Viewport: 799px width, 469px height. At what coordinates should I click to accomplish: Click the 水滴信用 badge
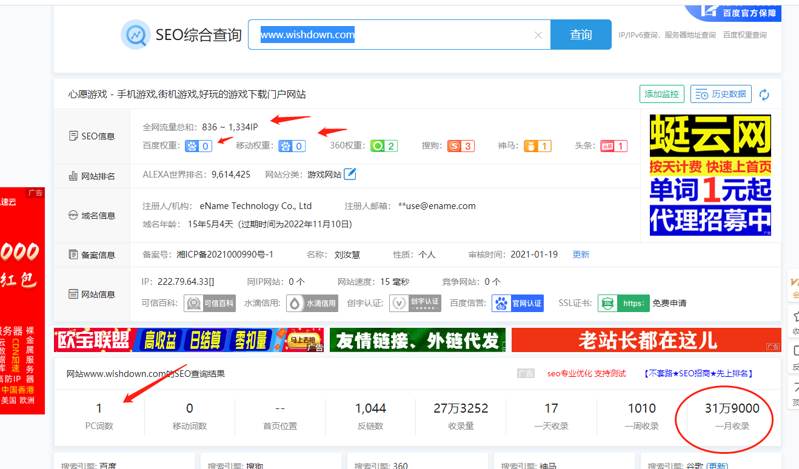311,303
